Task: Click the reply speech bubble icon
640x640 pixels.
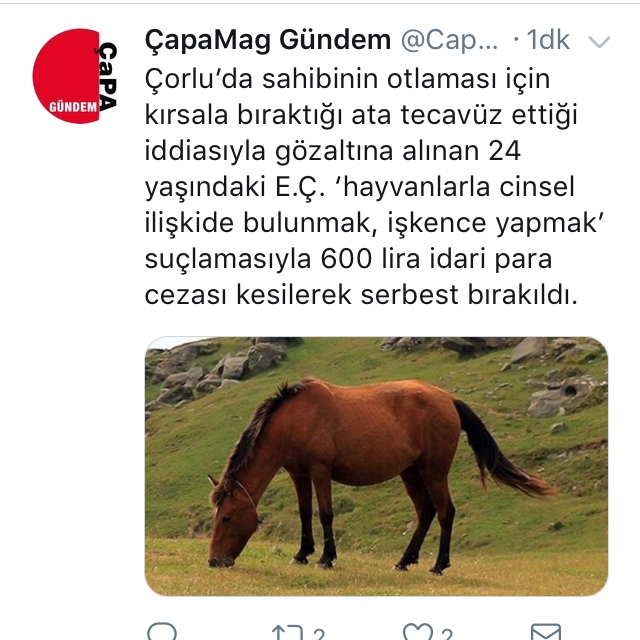Action: tap(162, 631)
